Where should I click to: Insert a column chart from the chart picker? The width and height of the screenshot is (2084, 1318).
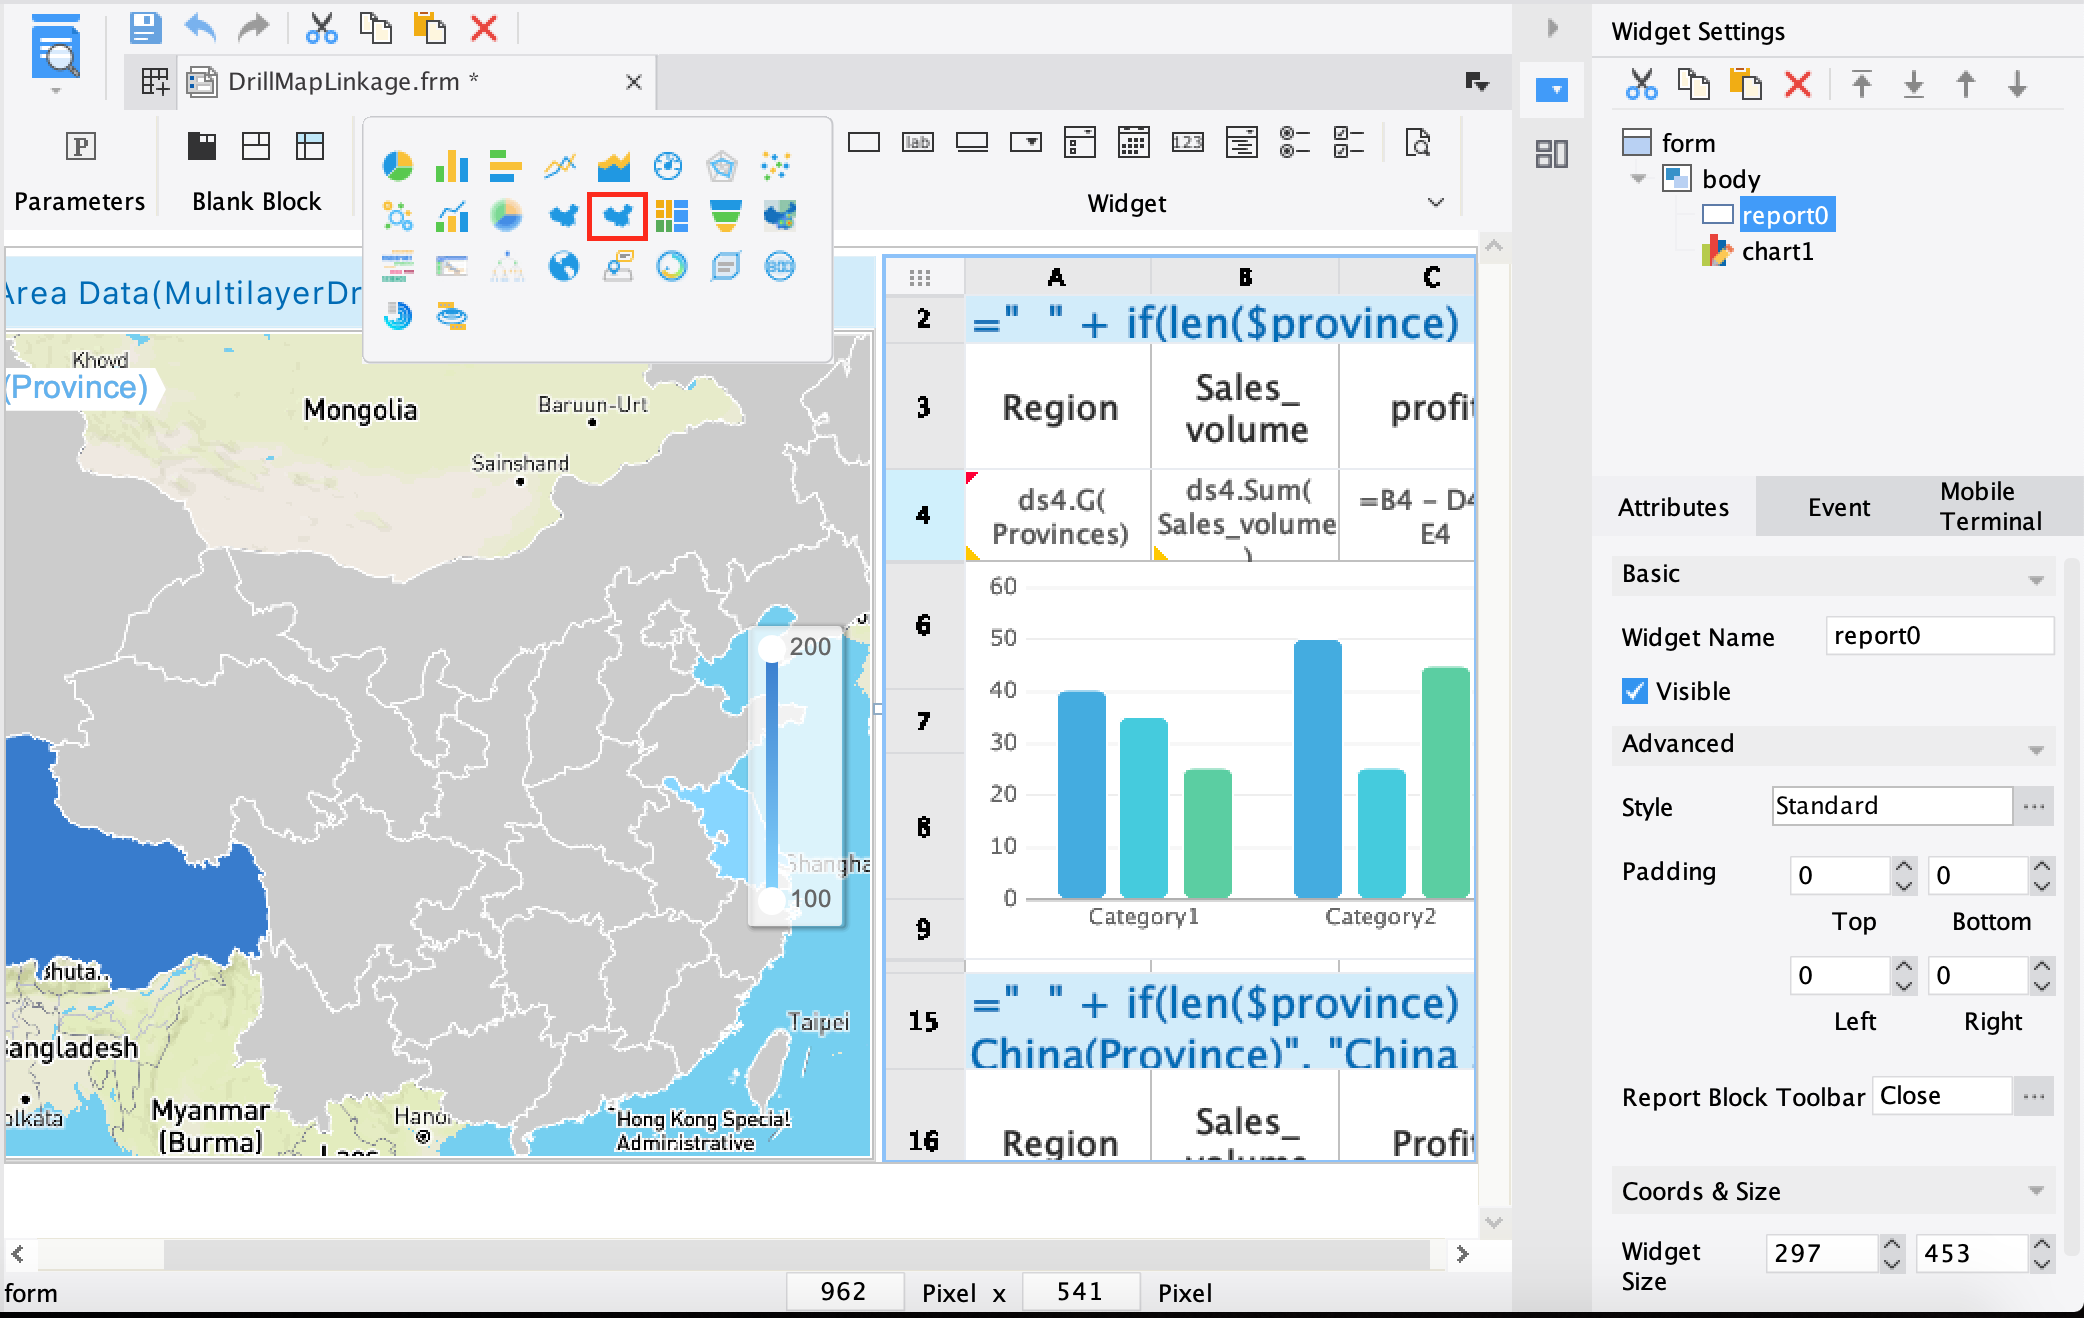[x=452, y=167]
